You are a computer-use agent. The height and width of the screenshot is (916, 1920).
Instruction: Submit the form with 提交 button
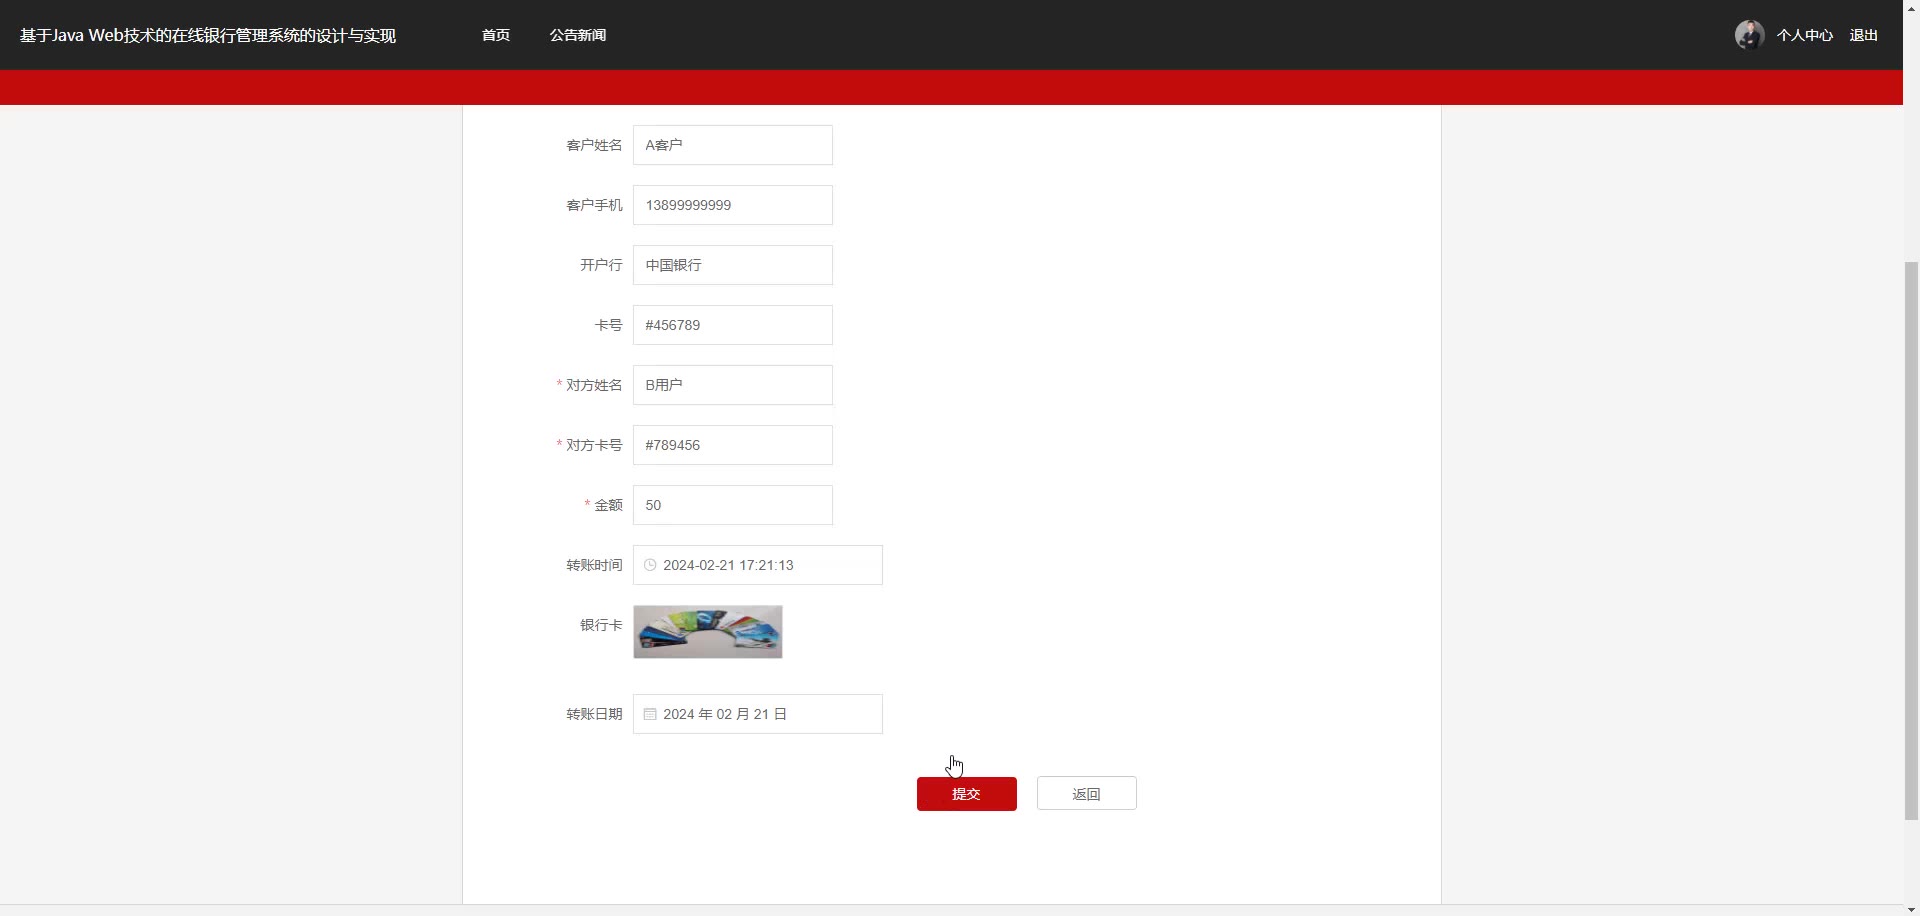967,794
